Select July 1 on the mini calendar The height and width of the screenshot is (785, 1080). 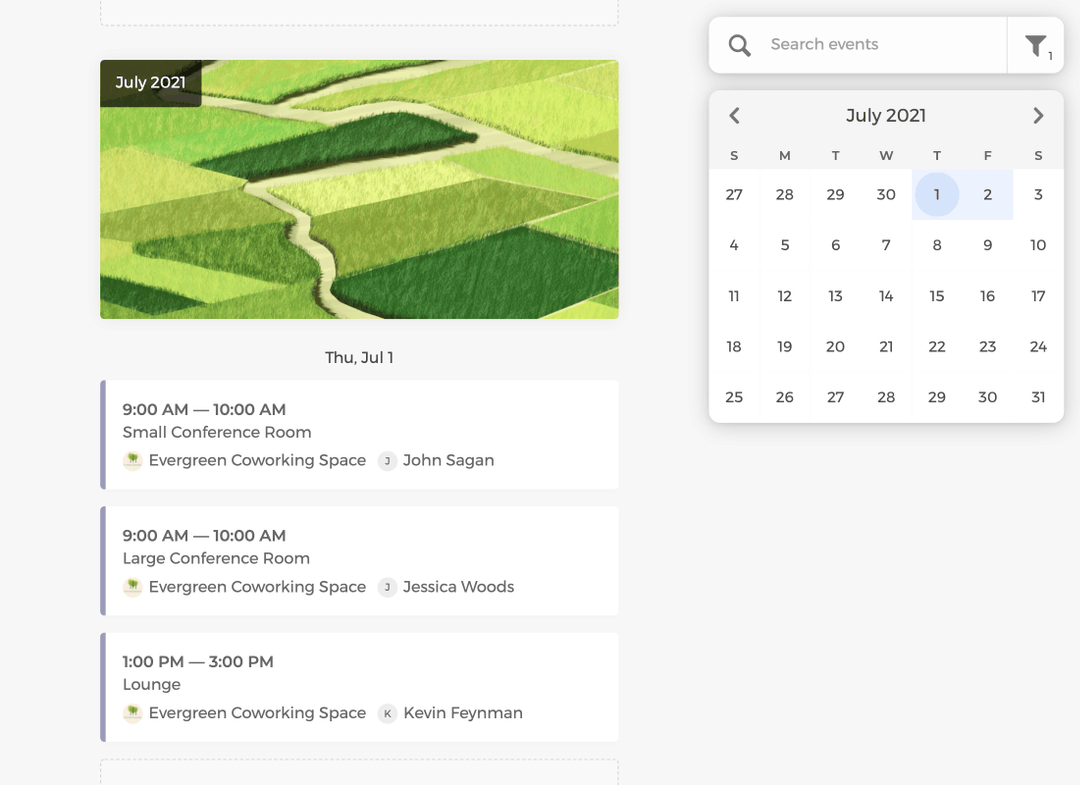pos(937,194)
